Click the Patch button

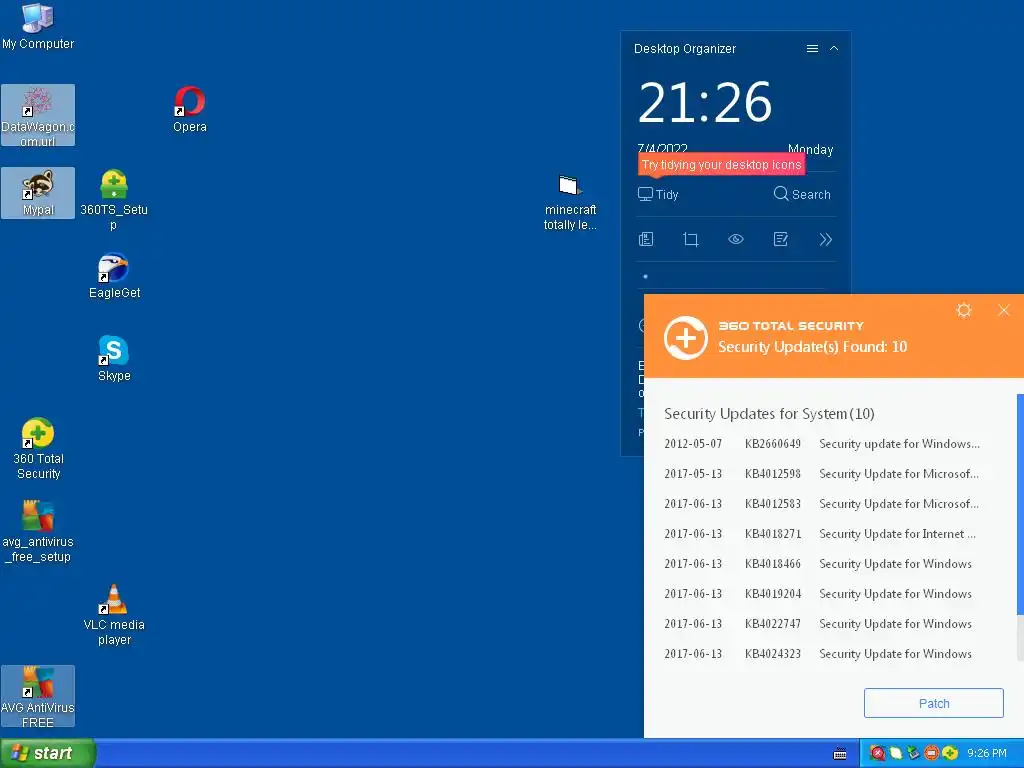[x=933, y=703]
